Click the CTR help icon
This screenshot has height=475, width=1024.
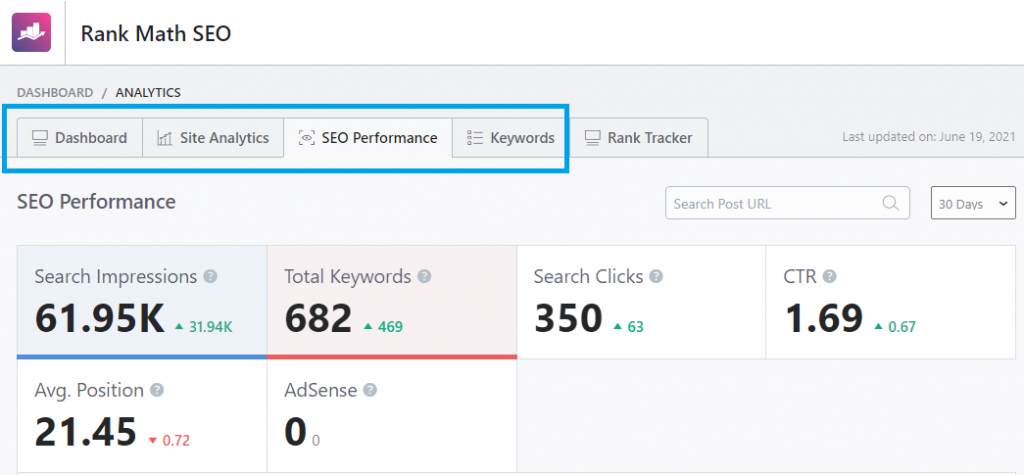click(829, 276)
